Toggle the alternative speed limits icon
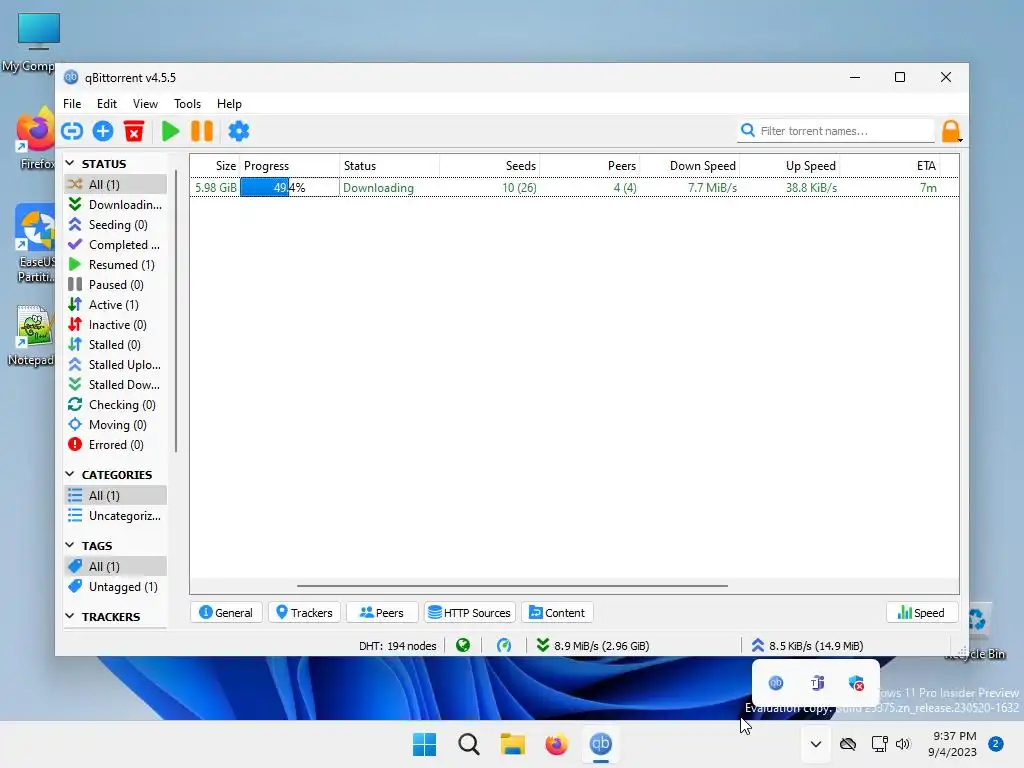 click(x=504, y=645)
